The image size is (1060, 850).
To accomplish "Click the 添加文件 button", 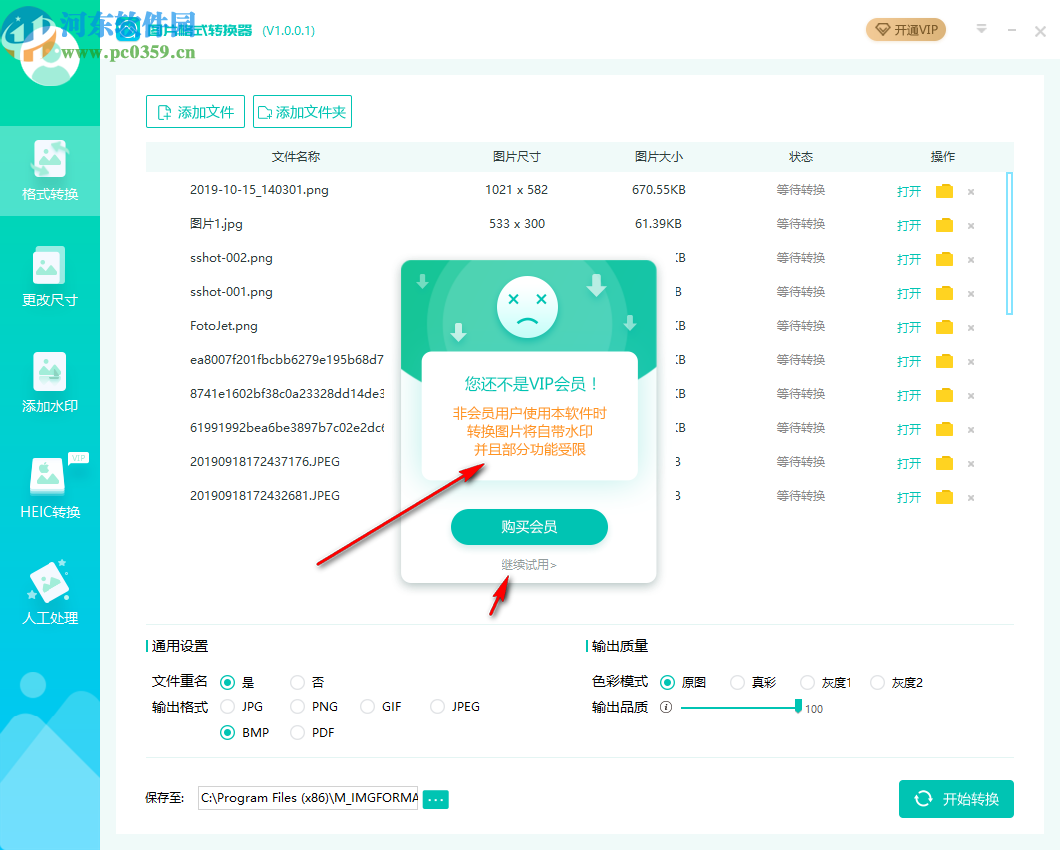I will (195, 111).
